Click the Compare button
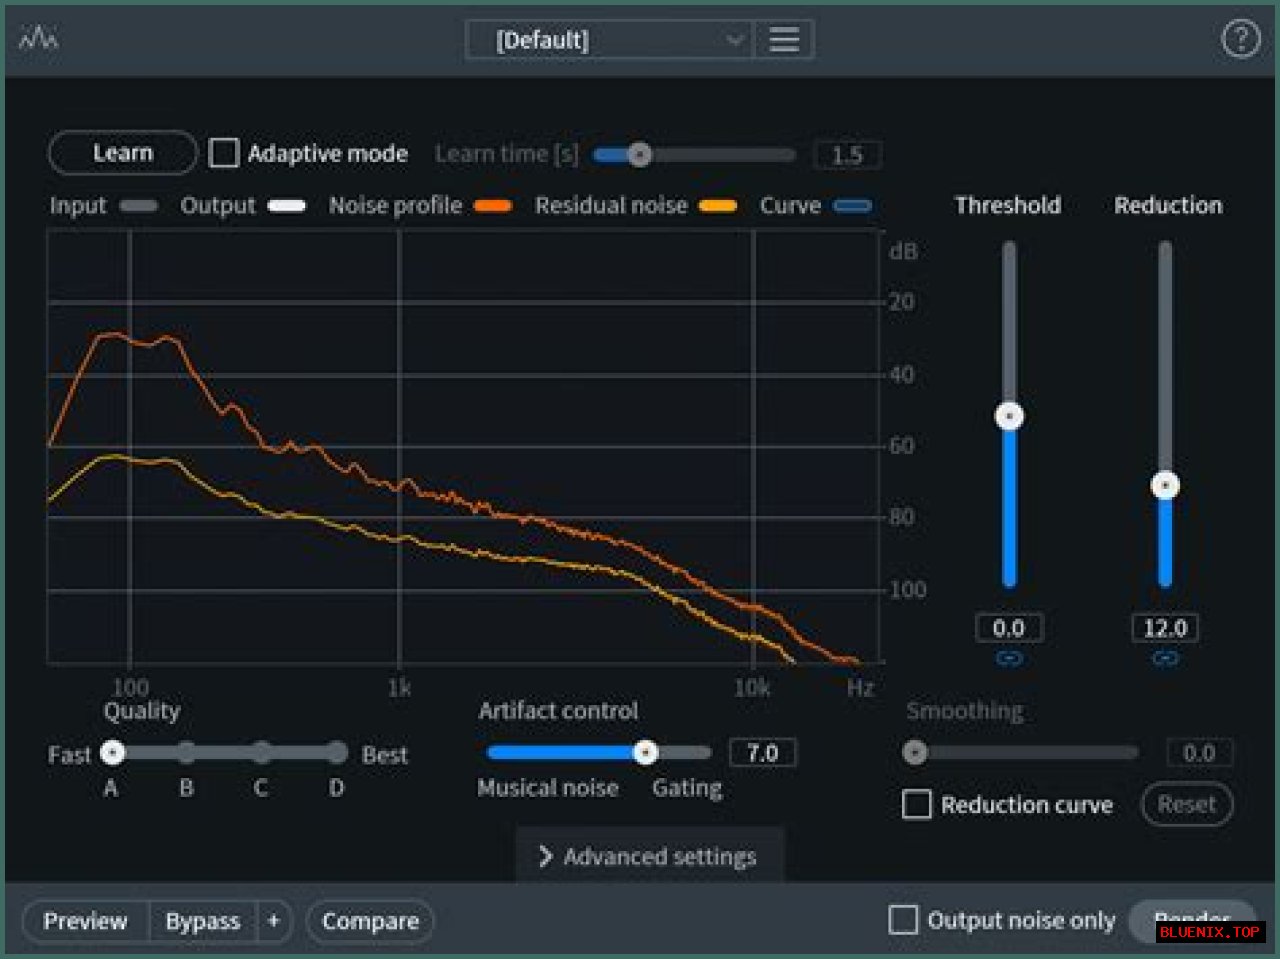The width and height of the screenshot is (1280, 959). click(x=370, y=921)
